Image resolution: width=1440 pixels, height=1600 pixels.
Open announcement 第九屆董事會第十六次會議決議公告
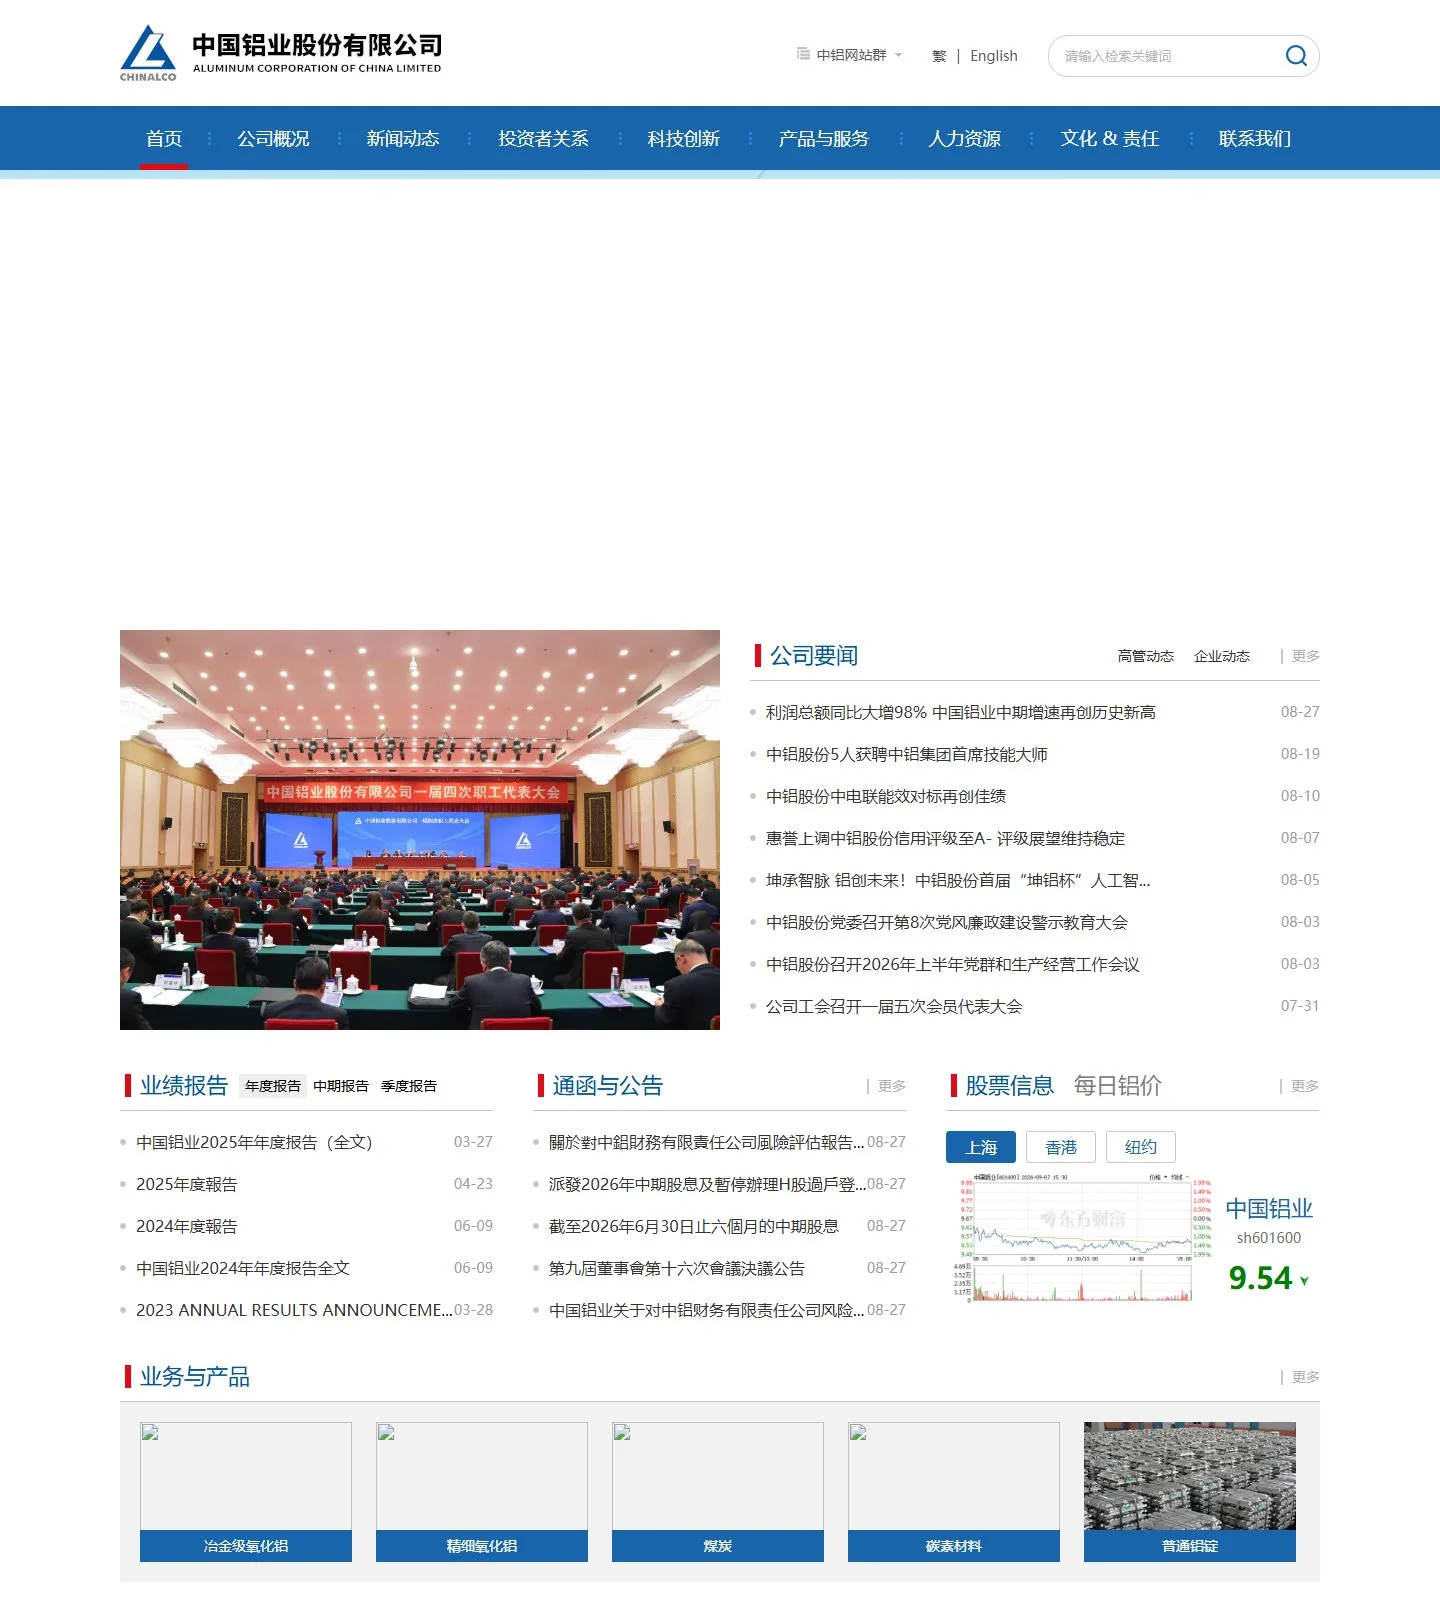(x=677, y=1268)
